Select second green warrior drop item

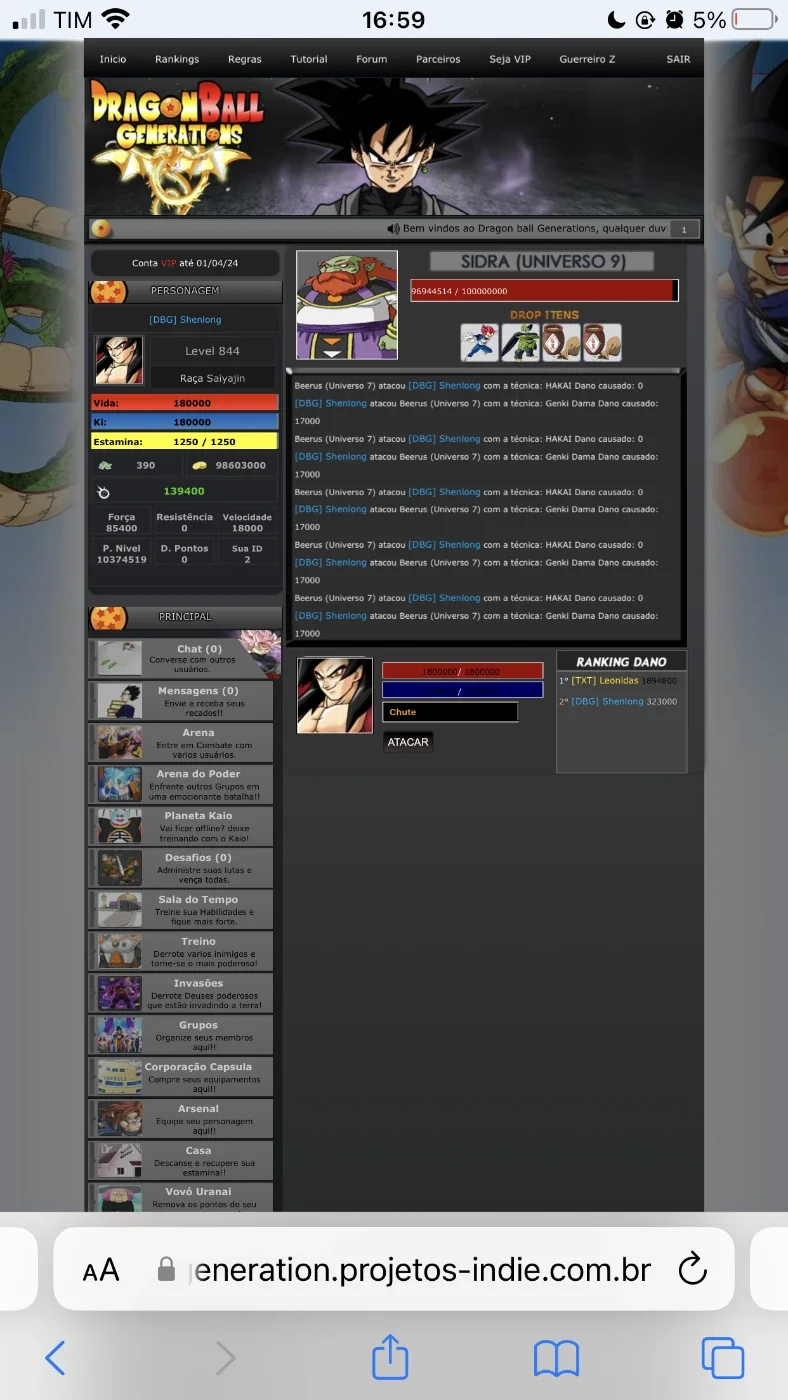click(x=520, y=342)
